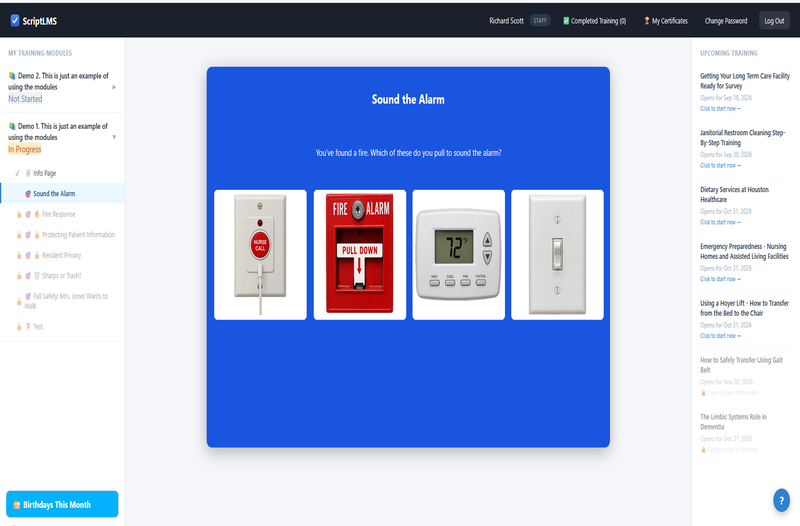Screen dimensions: 800x526
Task: Click the birthday cake icon
Action: pyautogui.click(x=16, y=505)
